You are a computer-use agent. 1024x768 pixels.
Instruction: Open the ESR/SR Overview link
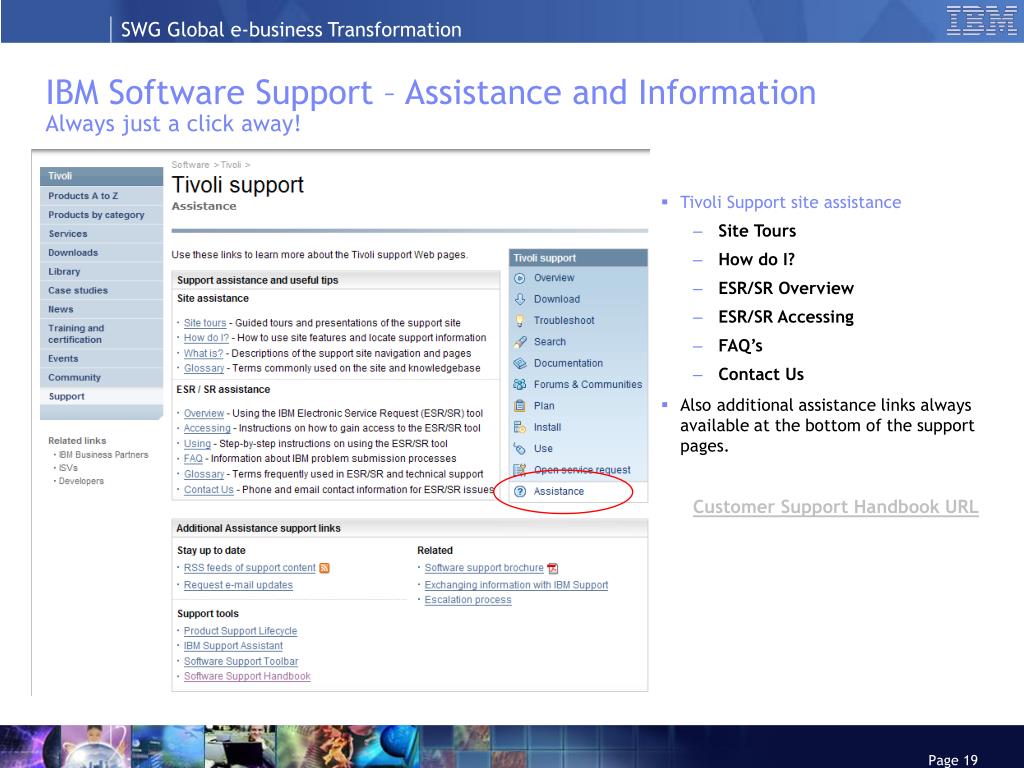click(x=204, y=413)
